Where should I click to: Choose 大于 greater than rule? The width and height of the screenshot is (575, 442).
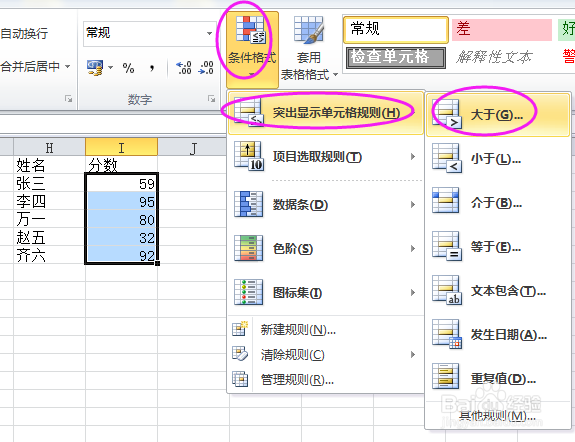[498, 115]
